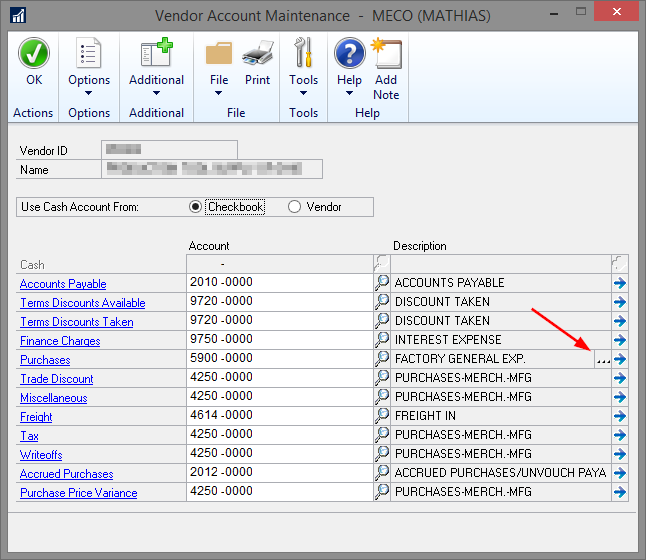The width and height of the screenshot is (646, 560).
Task: Click the Cash account input field
Action: point(278,264)
